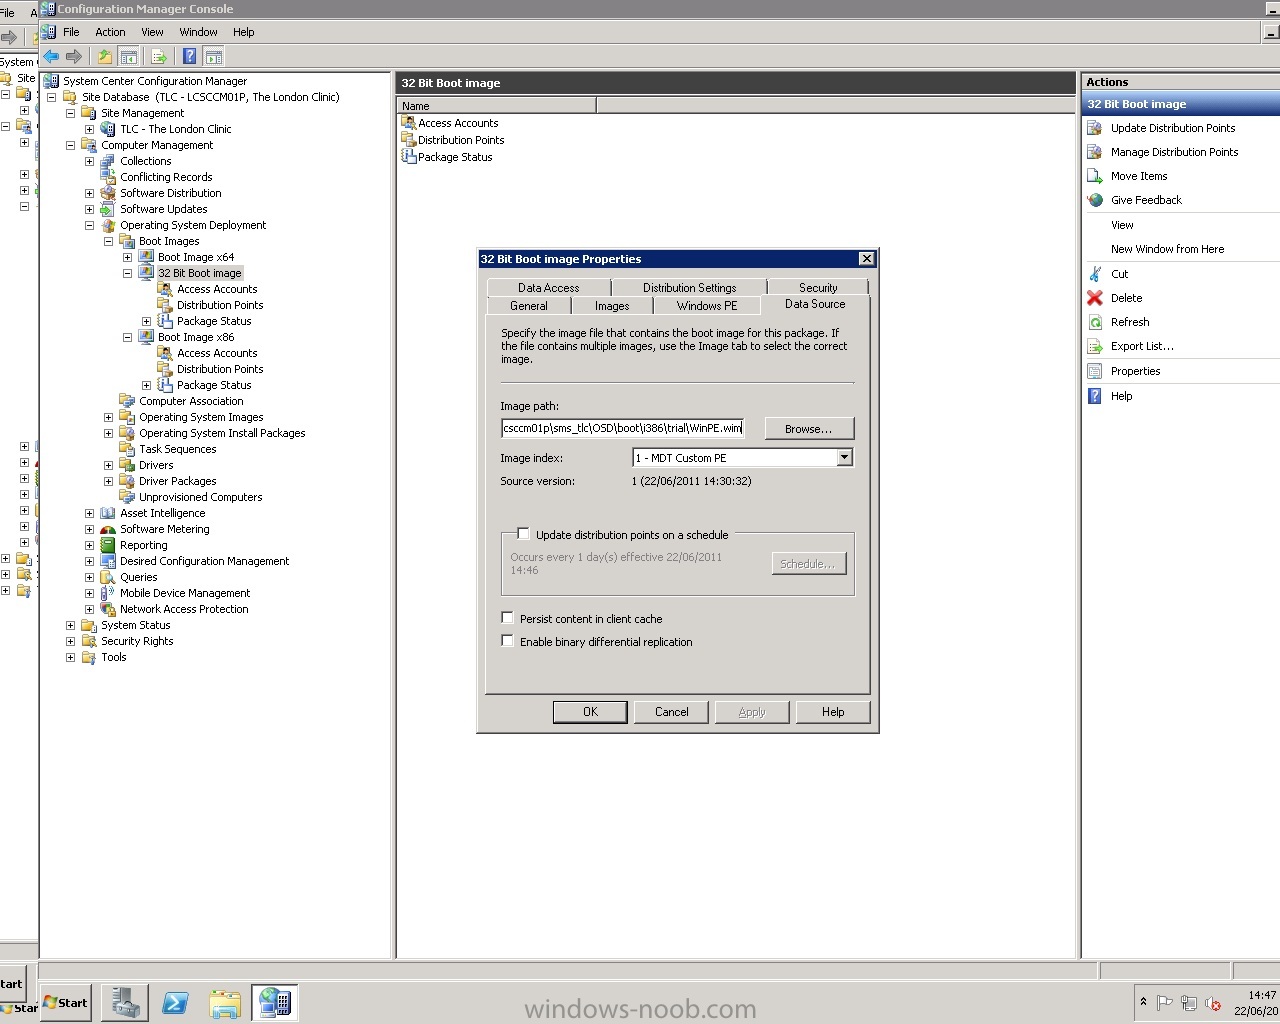
Task: Click the forward arrow toolbar icon
Action: coord(73,57)
